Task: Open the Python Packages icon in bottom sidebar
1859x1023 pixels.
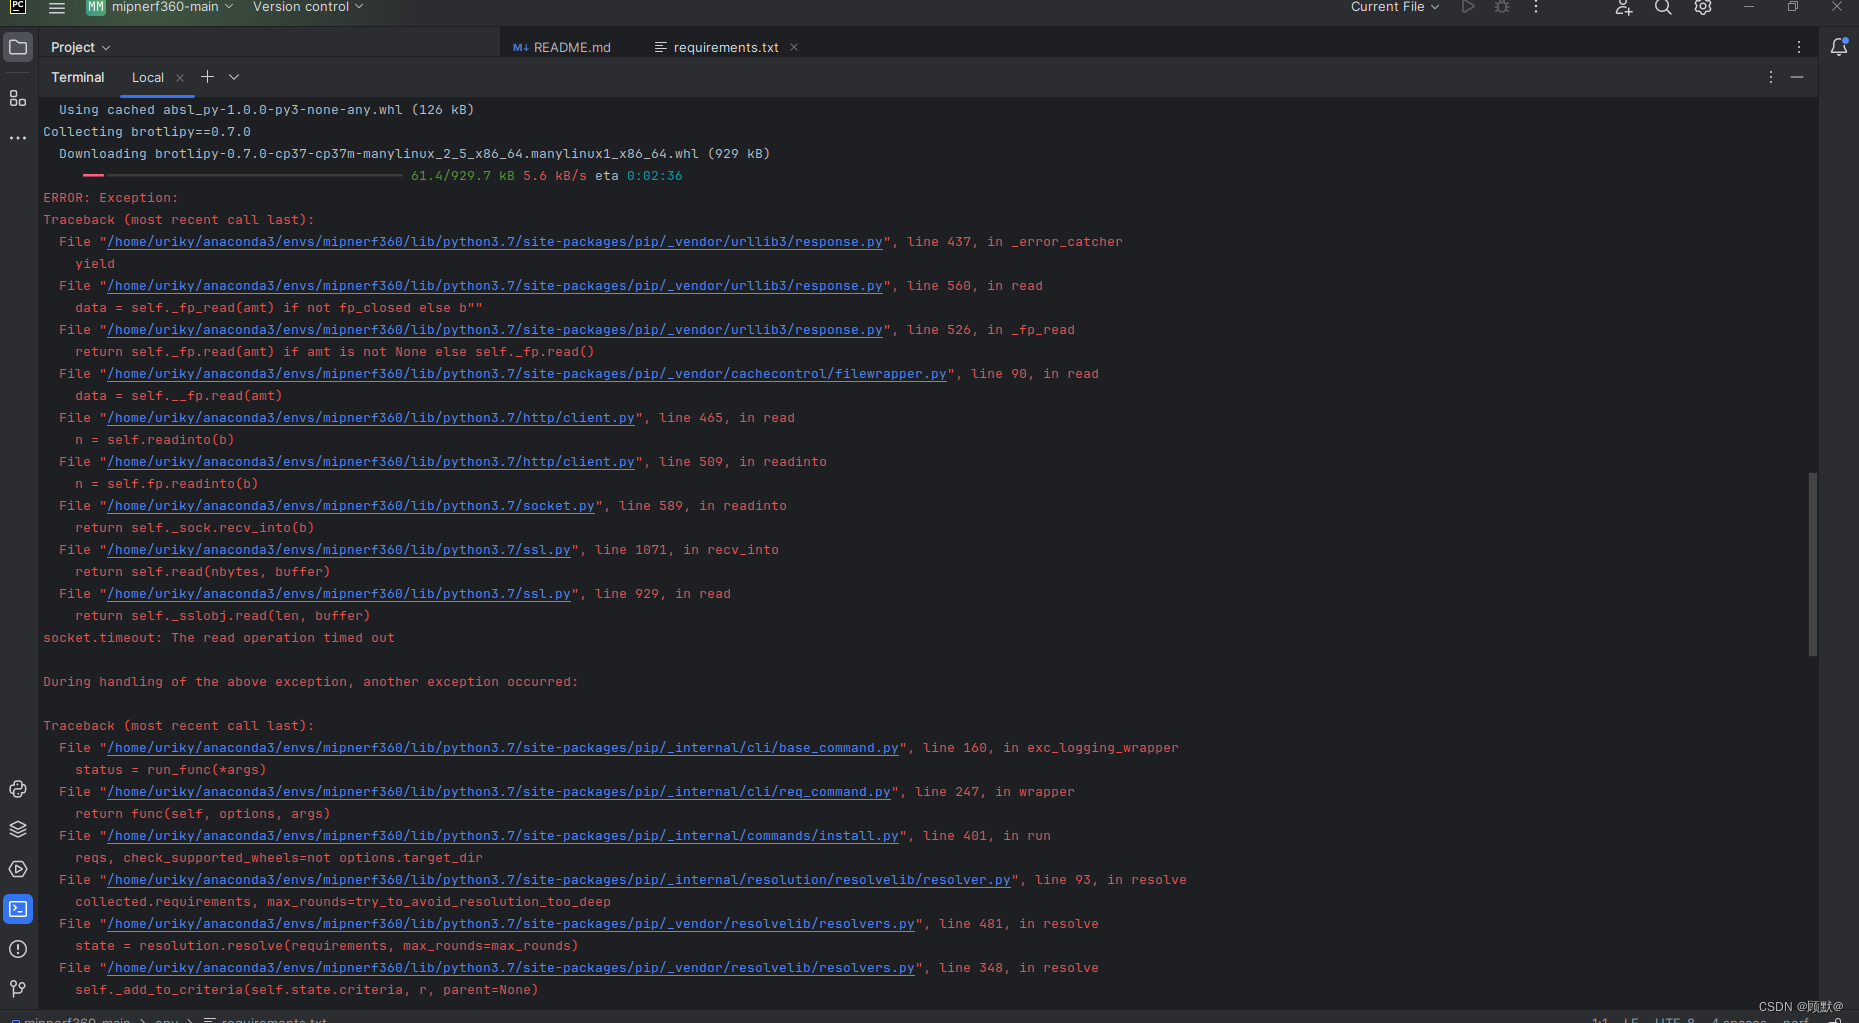Action: pyautogui.click(x=18, y=789)
